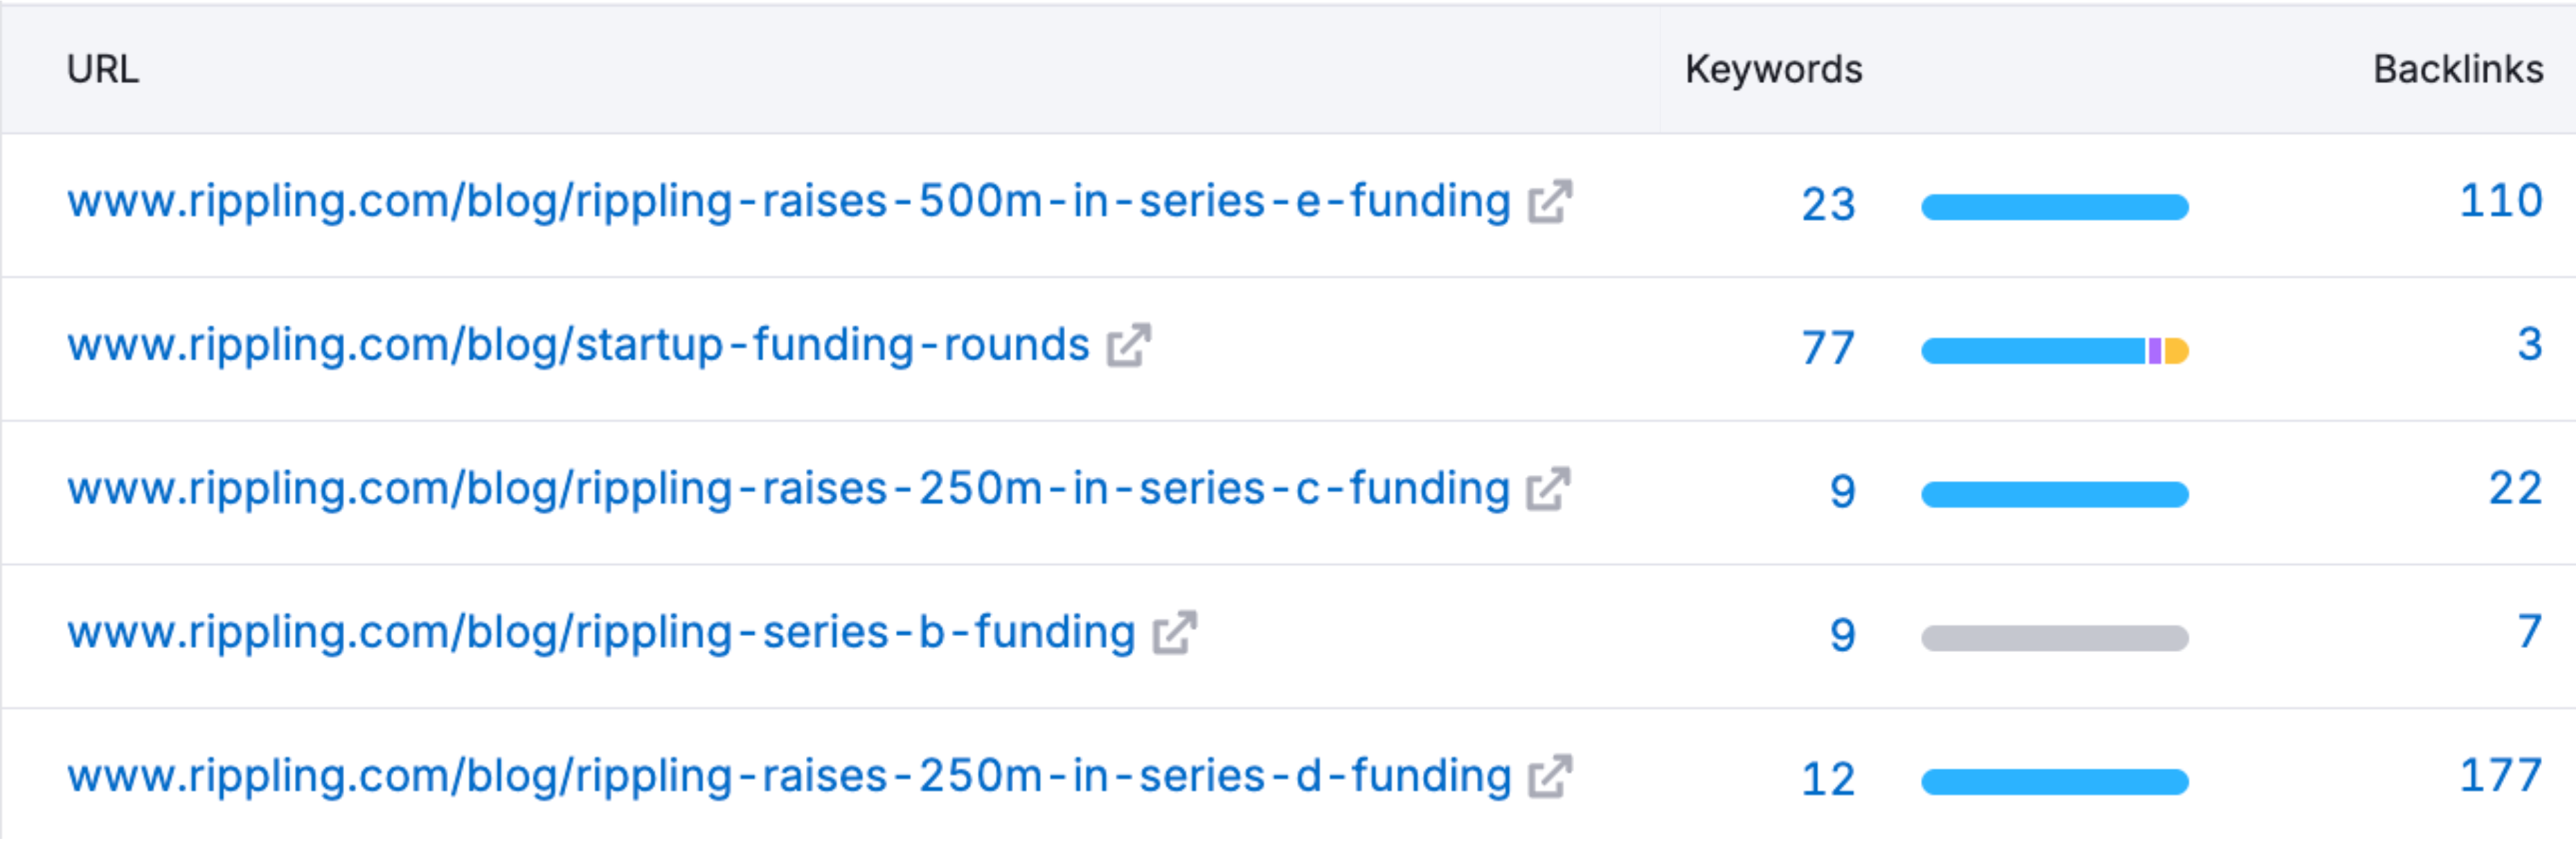Screen dimensions: 2576x868
Task: Click the yellow segment of startup-funding-rounds bar
Action: coord(2177,351)
